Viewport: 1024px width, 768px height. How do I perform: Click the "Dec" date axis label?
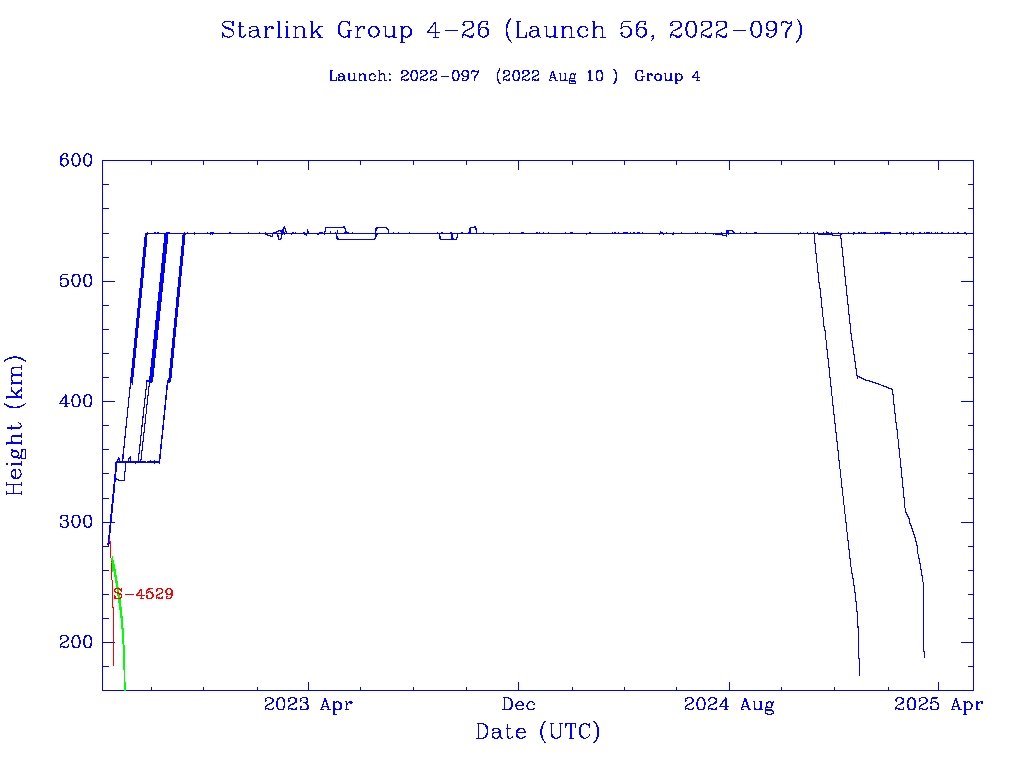point(519,704)
